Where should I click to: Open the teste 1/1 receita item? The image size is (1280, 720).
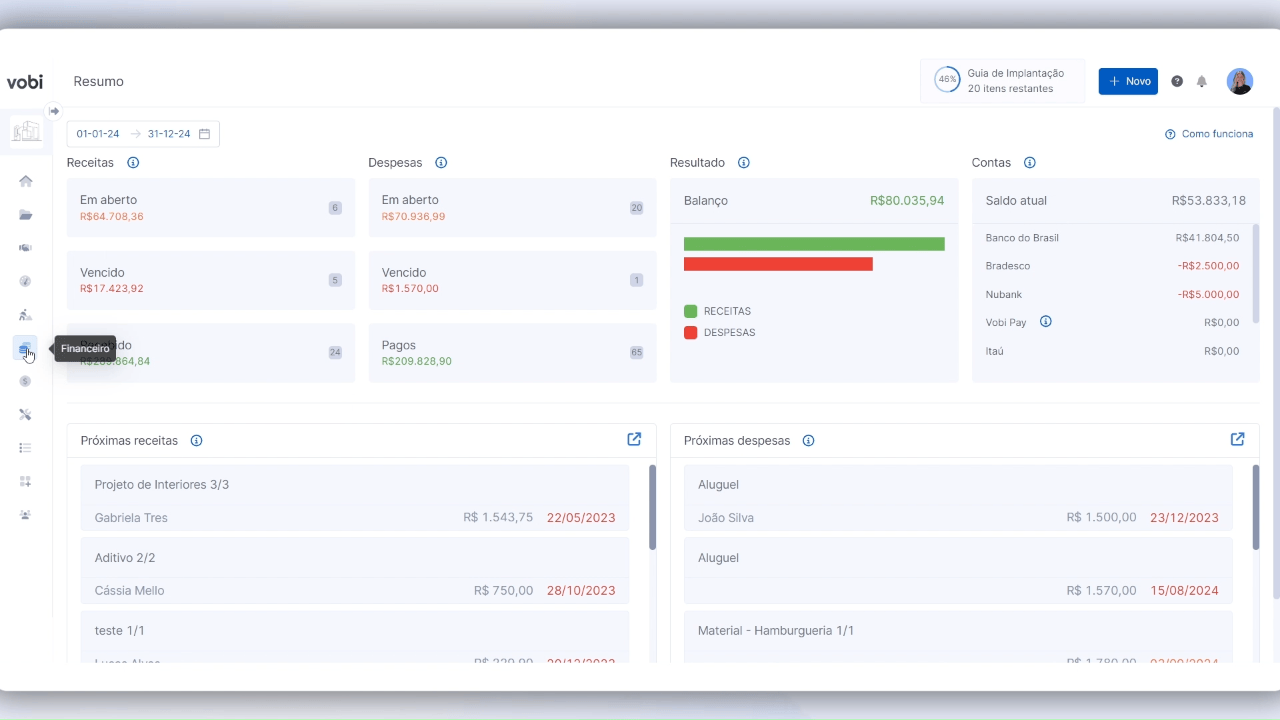[x=355, y=637]
